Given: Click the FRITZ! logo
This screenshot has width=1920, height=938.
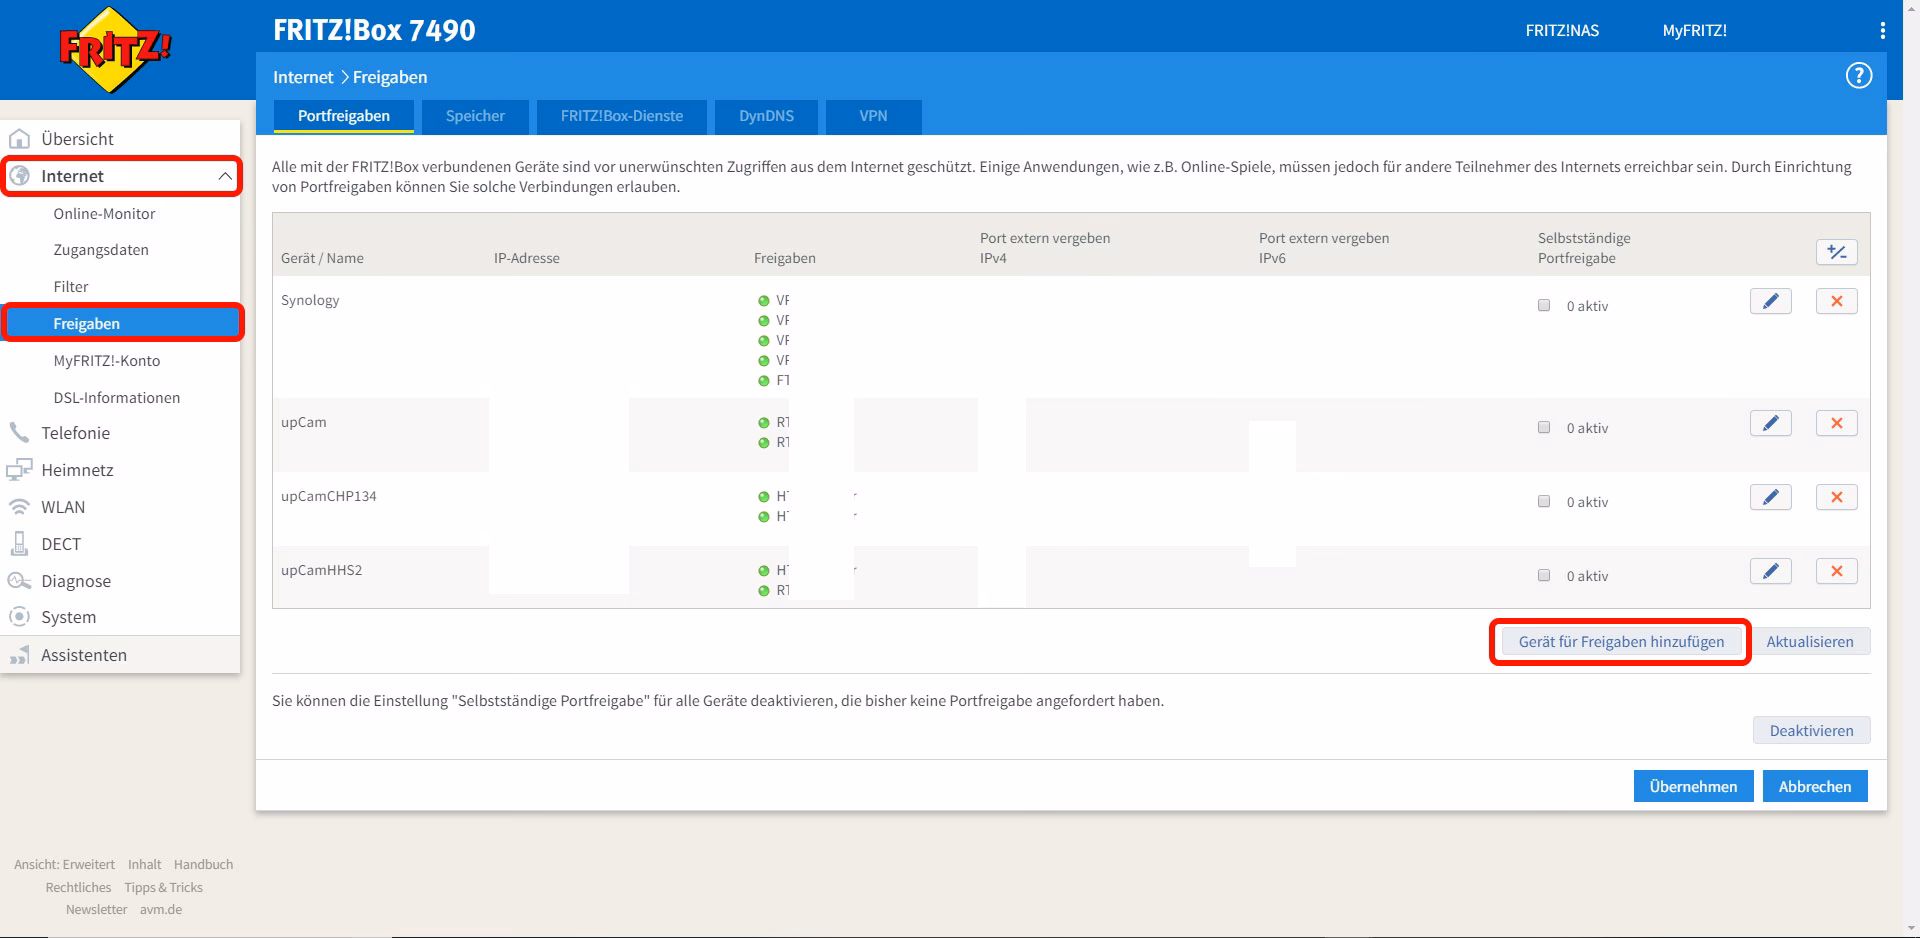Looking at the screenshot, I should pos(115,49).
